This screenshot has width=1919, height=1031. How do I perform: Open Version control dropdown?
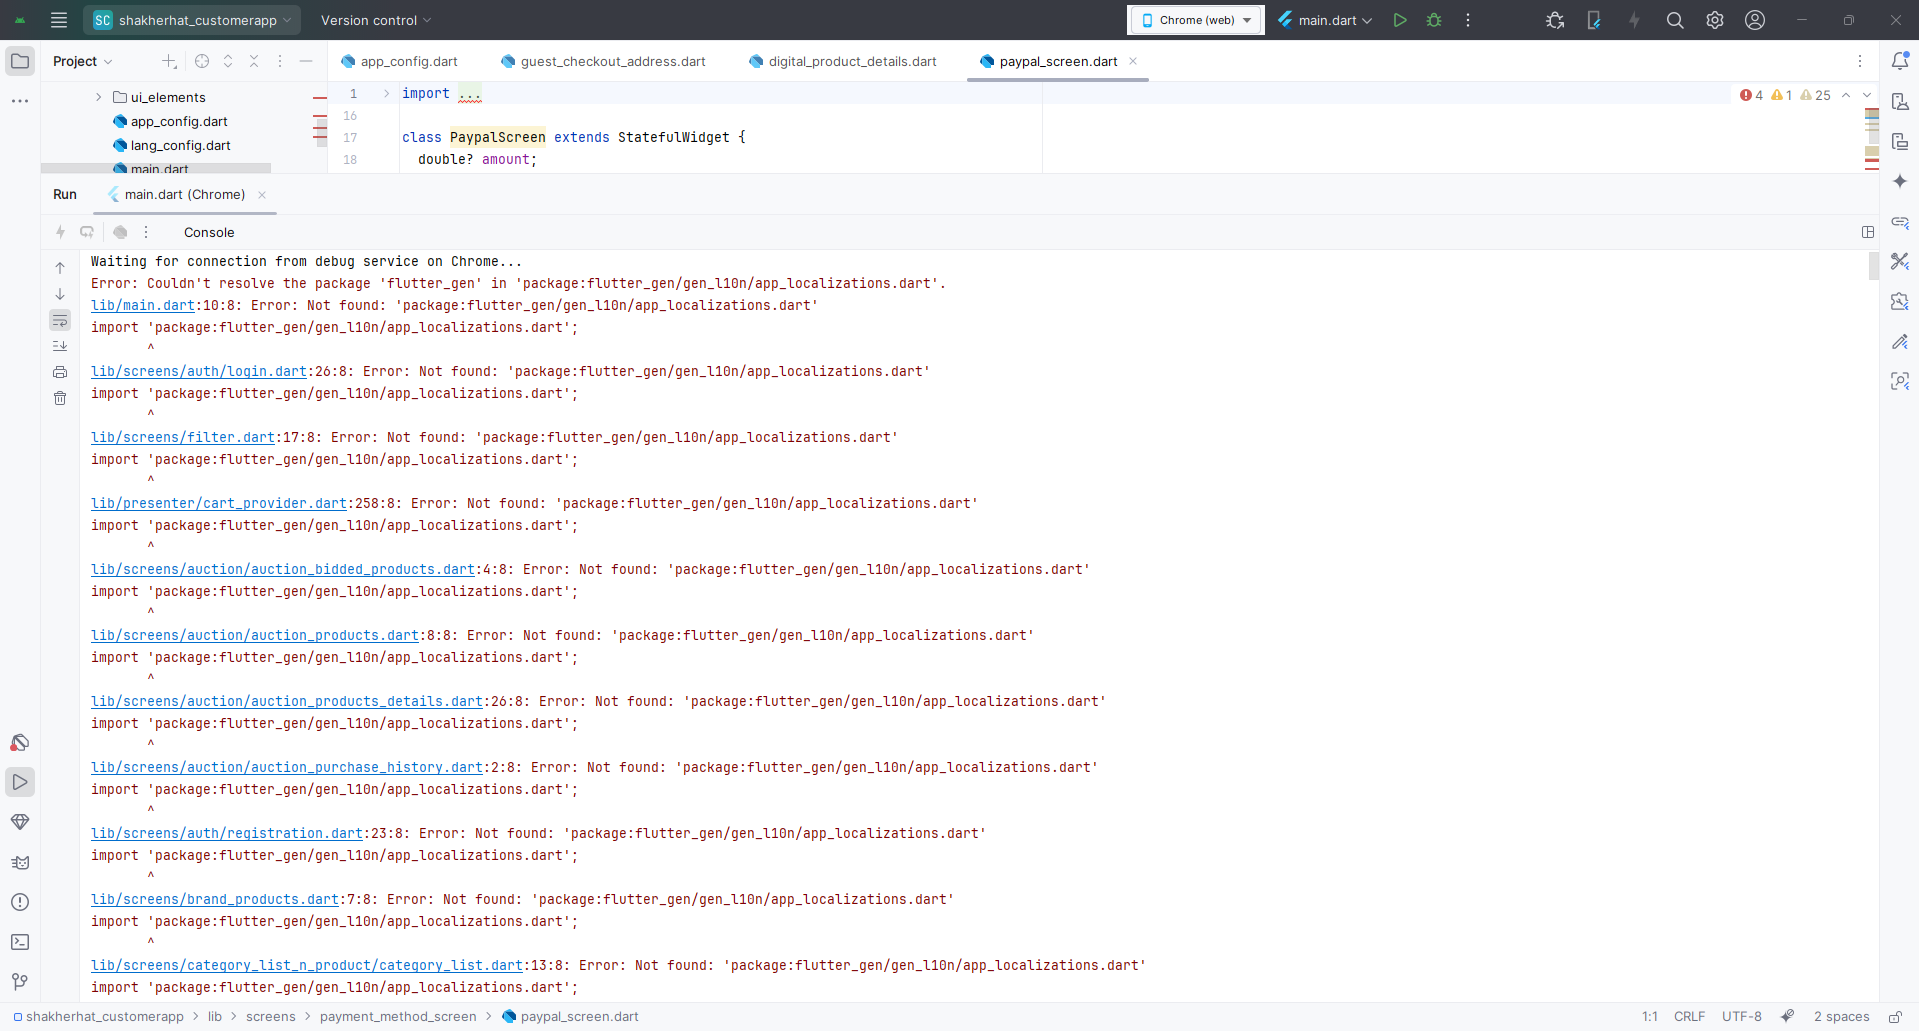[x=376, y=20]
